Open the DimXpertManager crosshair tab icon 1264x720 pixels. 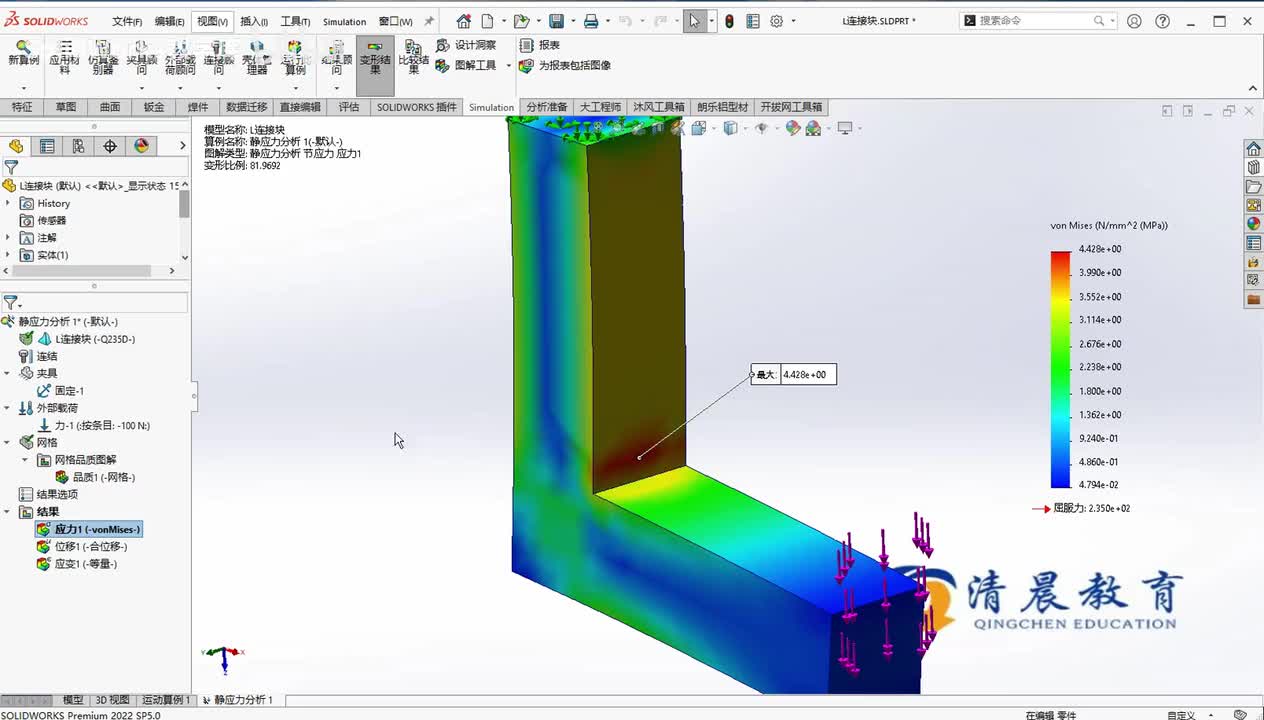click(110, 146)
